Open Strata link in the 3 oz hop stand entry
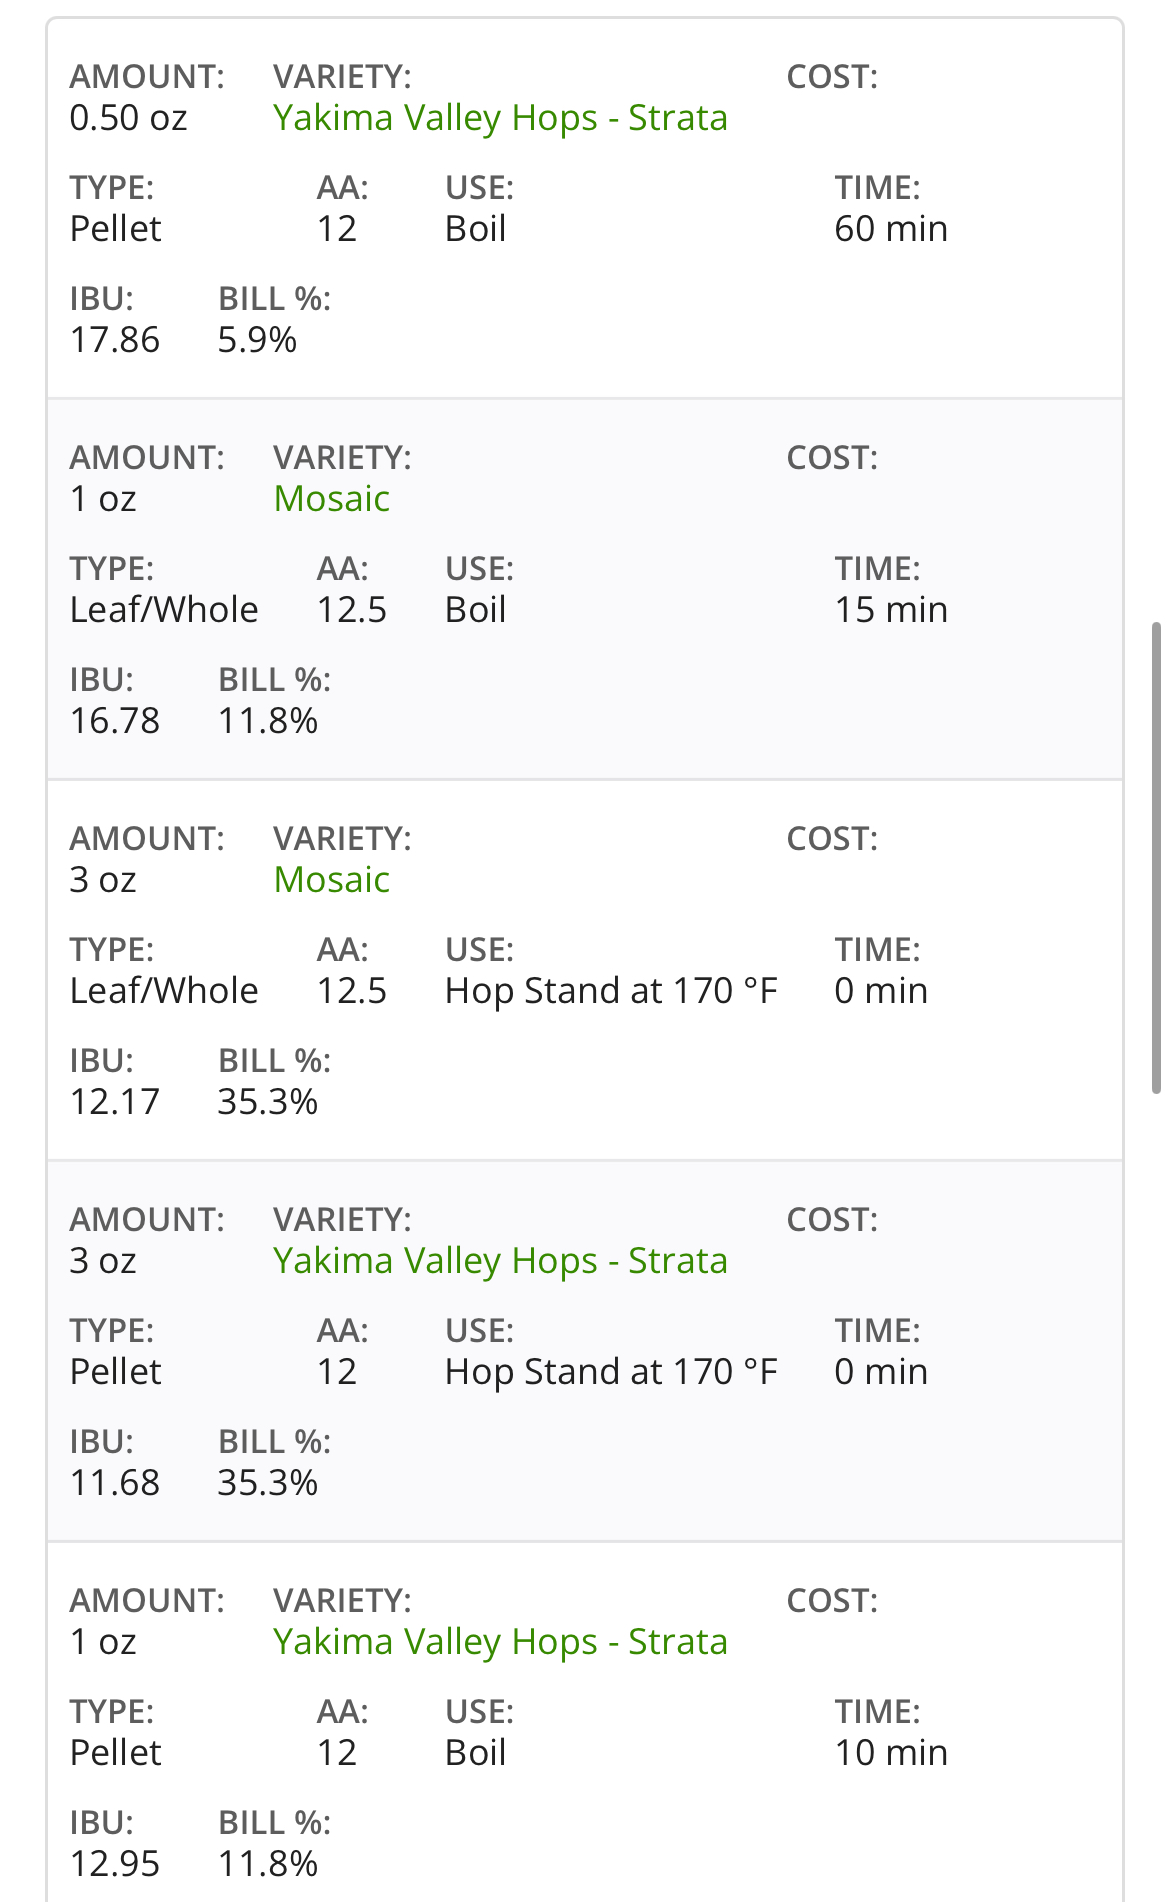This screenshot has height=1902, width=1170. (500, 1261)
